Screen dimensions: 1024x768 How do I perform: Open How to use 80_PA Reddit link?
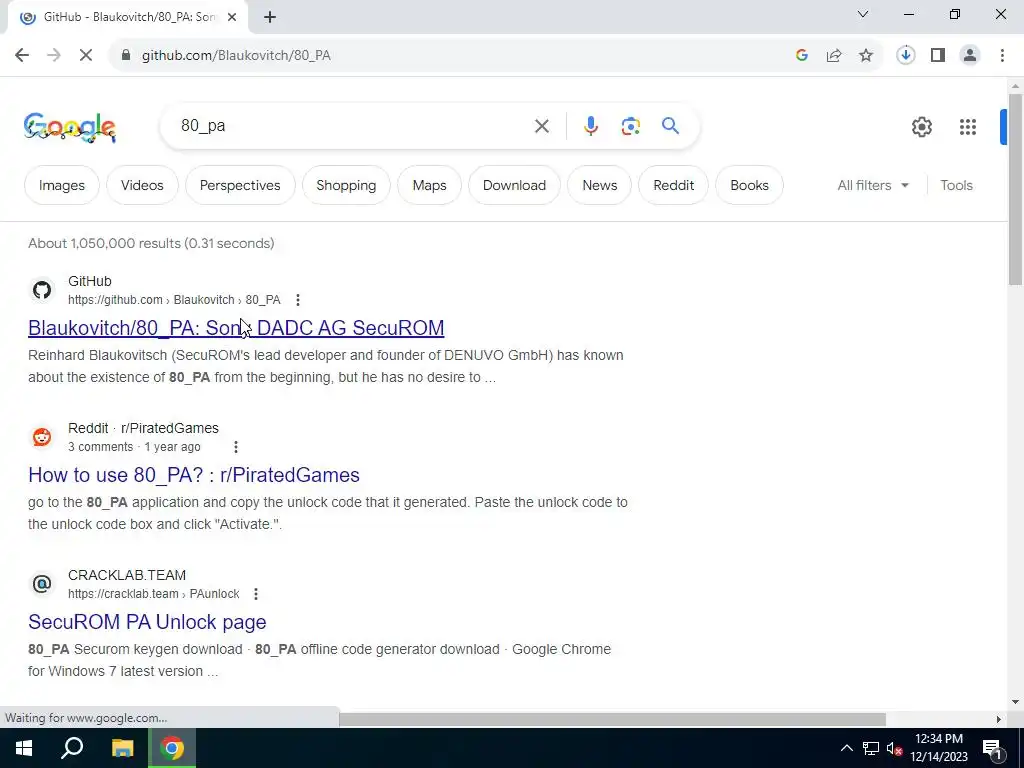pos(193,475)
